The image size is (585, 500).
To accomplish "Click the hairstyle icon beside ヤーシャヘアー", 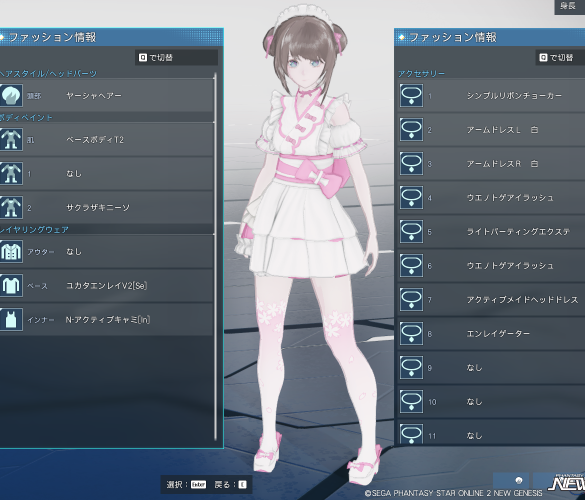I will coord(11,96).
